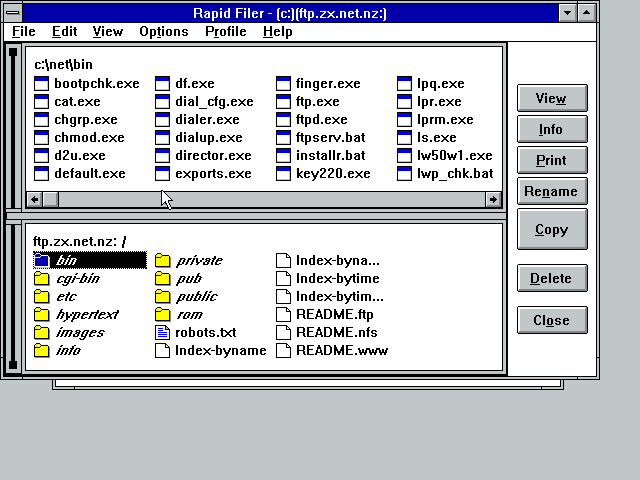Click the Print button
Viewport: 640px width, 480px height.
(x=552, y=160)
